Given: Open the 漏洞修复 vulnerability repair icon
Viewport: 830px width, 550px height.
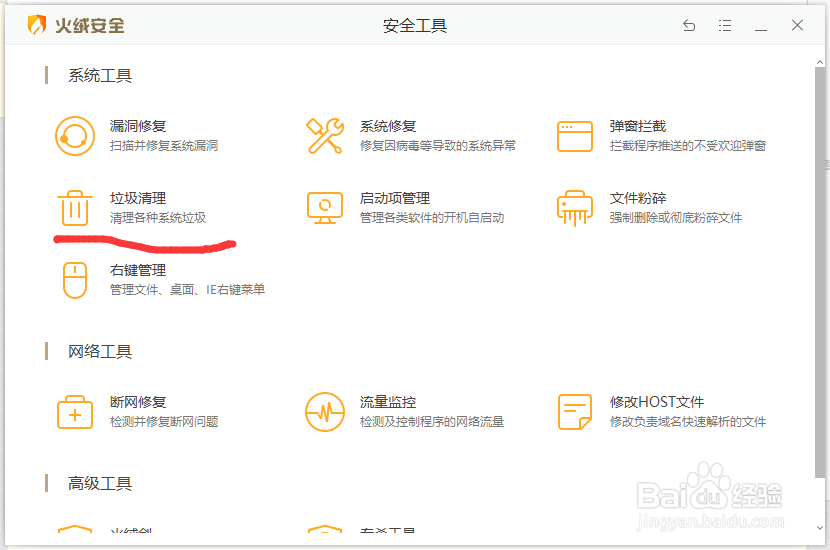Looking at the screenshot, I should pos(75,136).
